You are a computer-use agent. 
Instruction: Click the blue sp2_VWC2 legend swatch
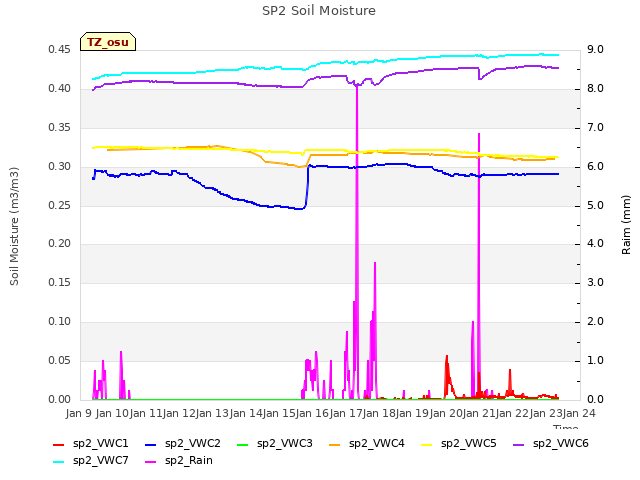(x=151, y=444)
